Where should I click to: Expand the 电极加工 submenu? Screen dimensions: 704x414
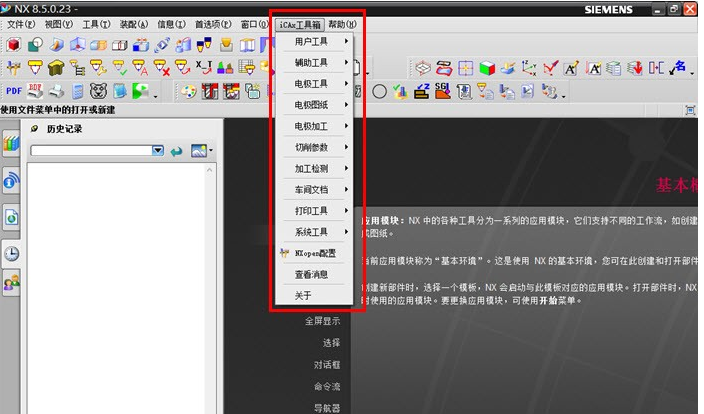pos(319,126)
